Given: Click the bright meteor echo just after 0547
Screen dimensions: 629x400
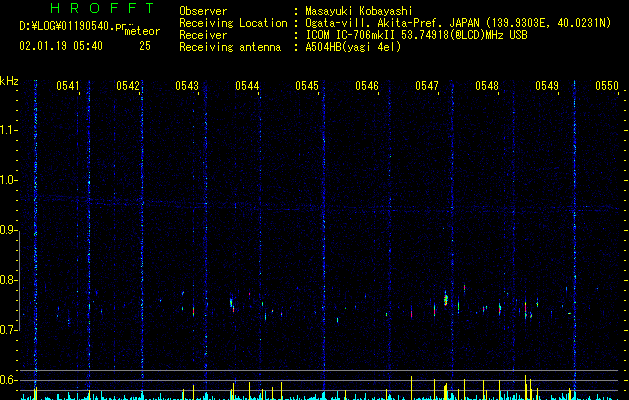Looking at the screenshot, I should coord(445,299).
